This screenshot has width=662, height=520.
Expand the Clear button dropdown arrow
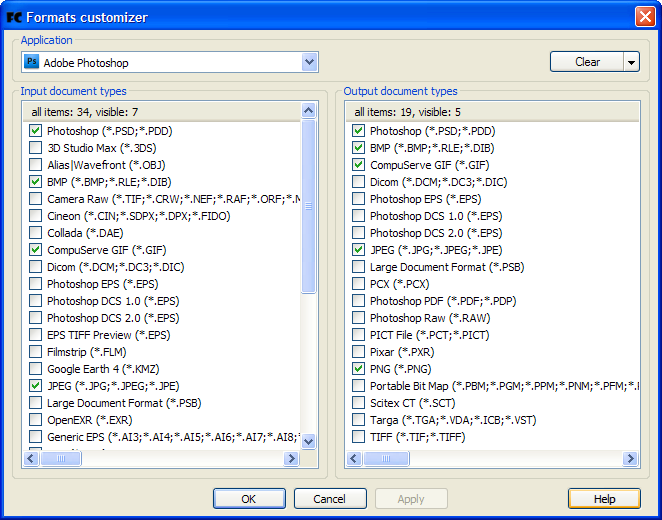pos(631,62)
